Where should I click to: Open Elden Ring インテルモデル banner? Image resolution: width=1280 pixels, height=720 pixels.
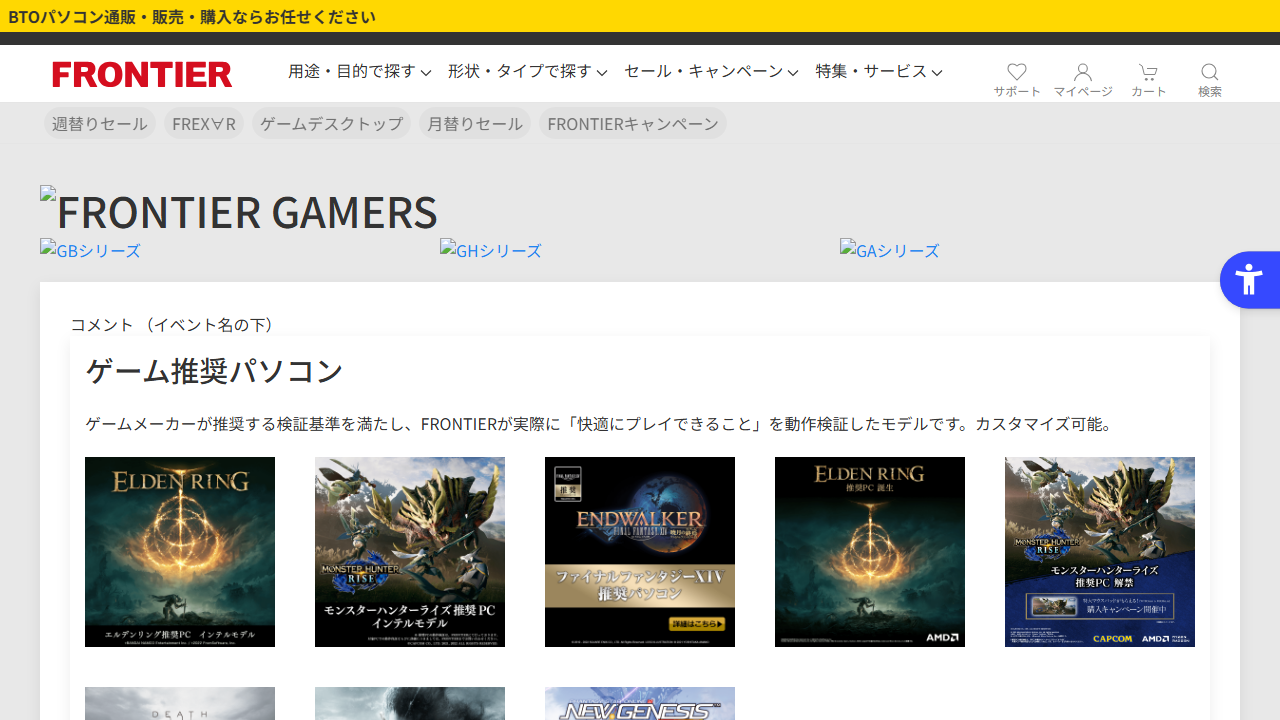coord(180,552)
